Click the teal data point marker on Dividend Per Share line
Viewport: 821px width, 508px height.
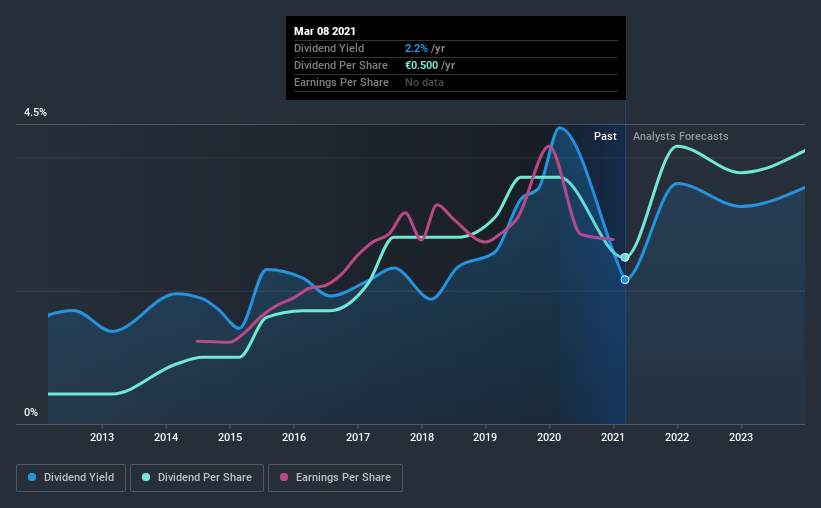tap(625, 257)
